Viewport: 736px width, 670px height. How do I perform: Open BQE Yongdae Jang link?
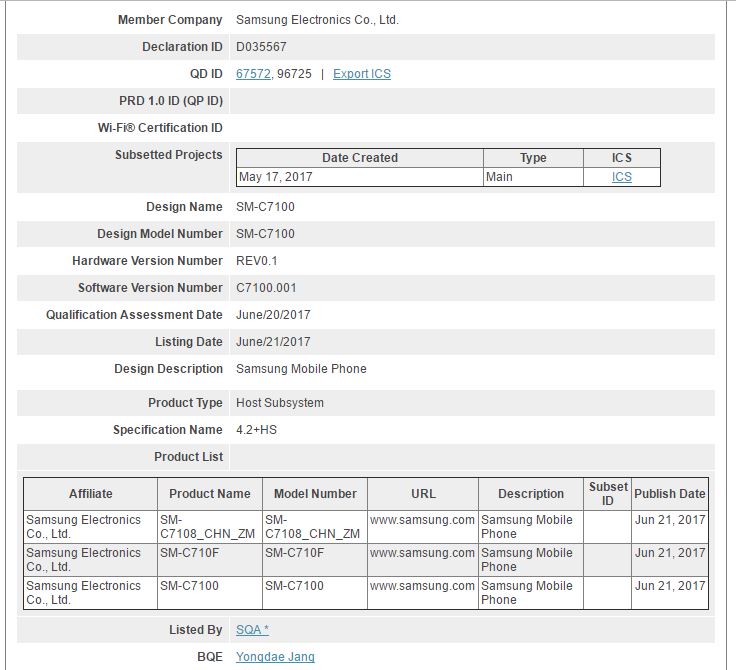tap(275, 657)
